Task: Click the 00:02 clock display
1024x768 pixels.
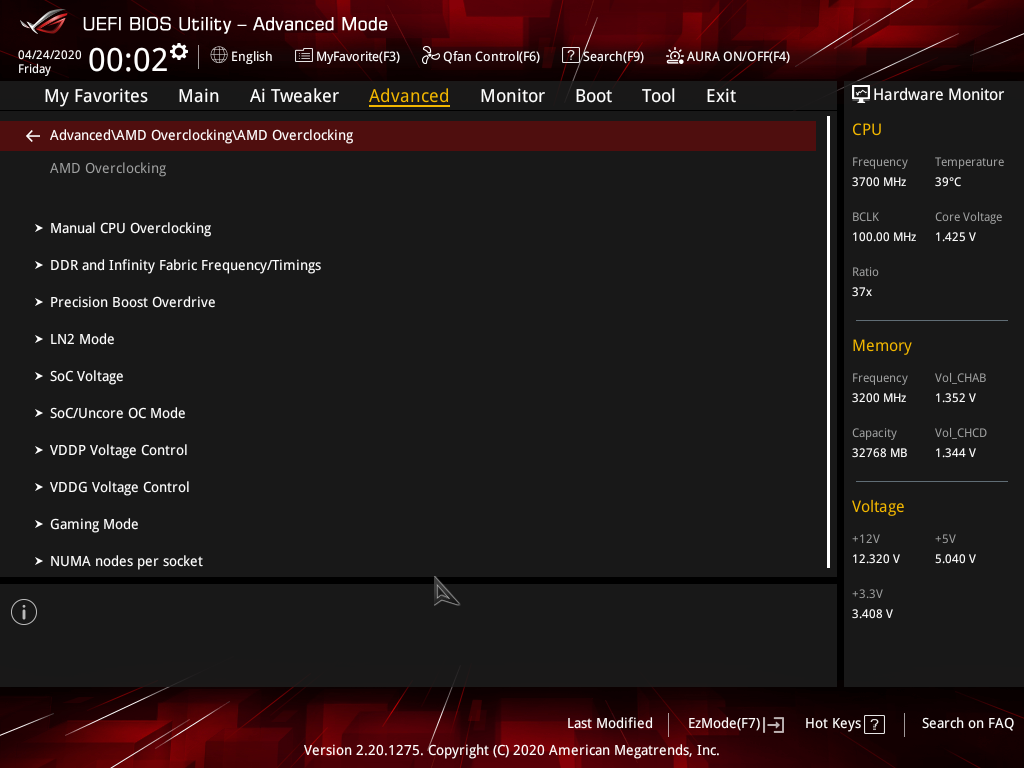Action: [x=128, y=59]
